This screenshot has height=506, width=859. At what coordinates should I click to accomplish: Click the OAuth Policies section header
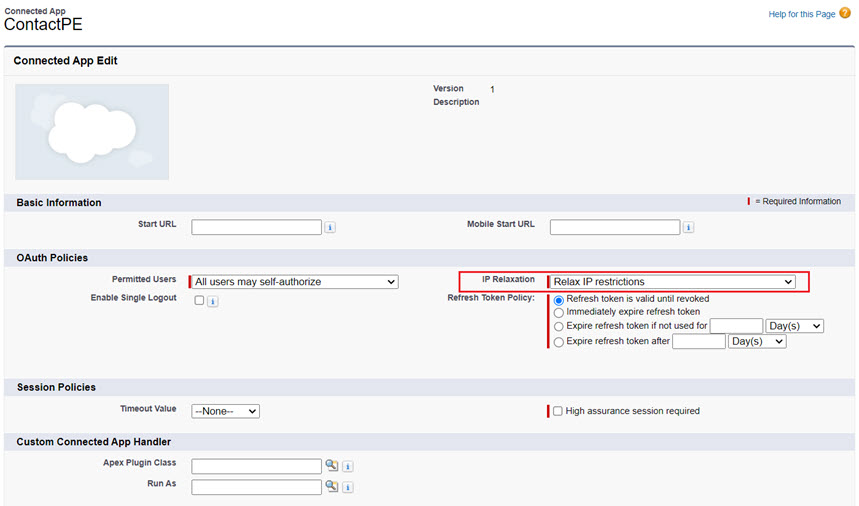(52, 258)
